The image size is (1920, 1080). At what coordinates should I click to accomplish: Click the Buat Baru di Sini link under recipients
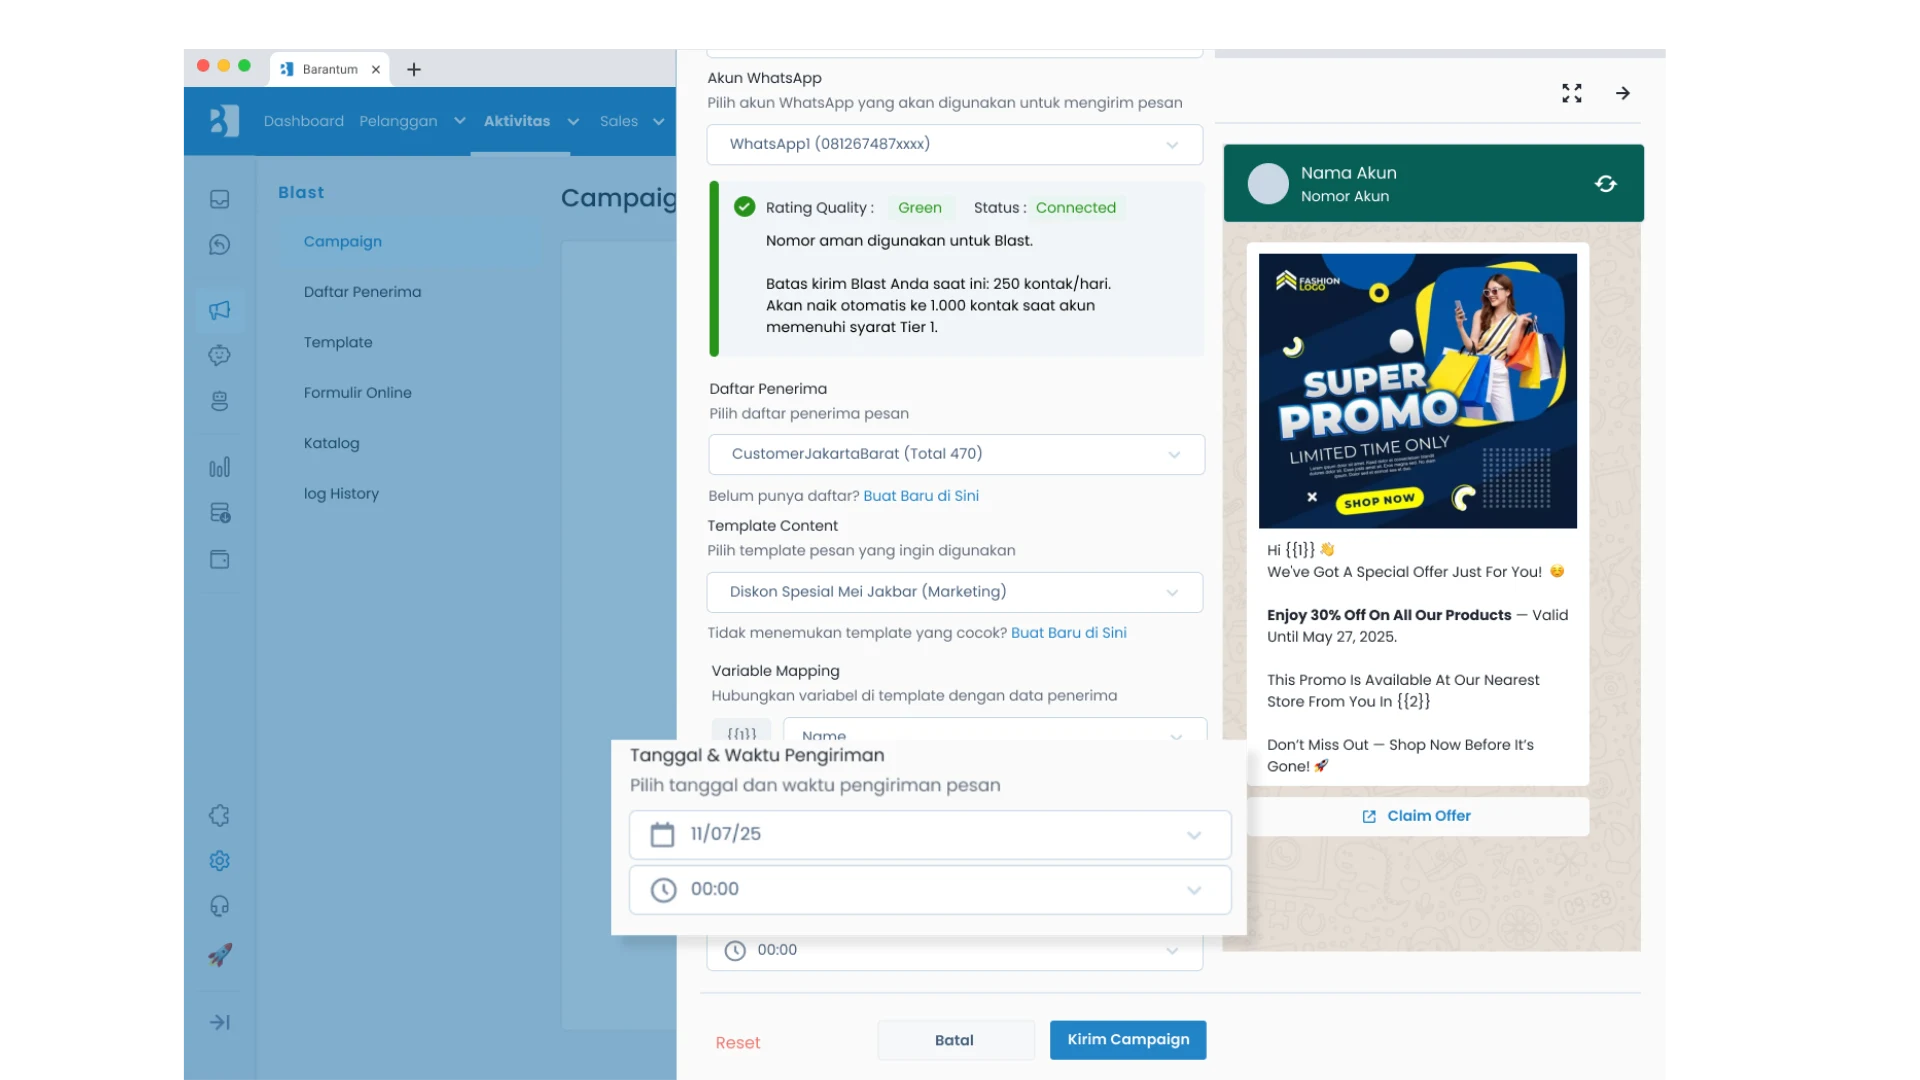[921, 495]
